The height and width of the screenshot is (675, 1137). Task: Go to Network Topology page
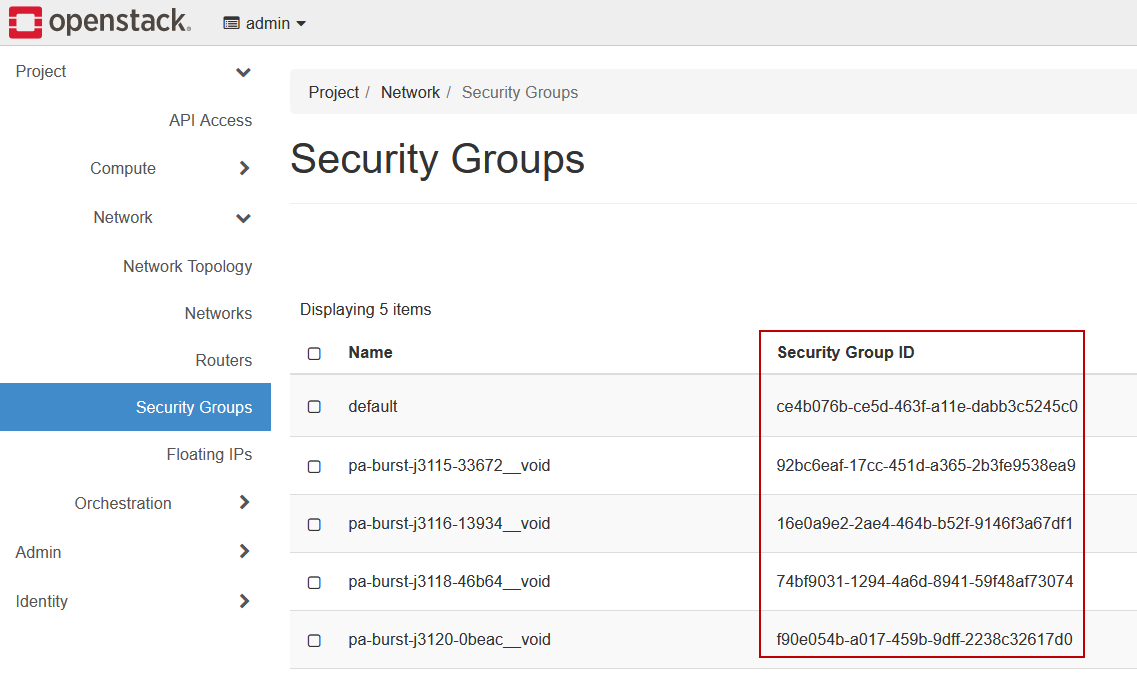click(x=187, y=266)
